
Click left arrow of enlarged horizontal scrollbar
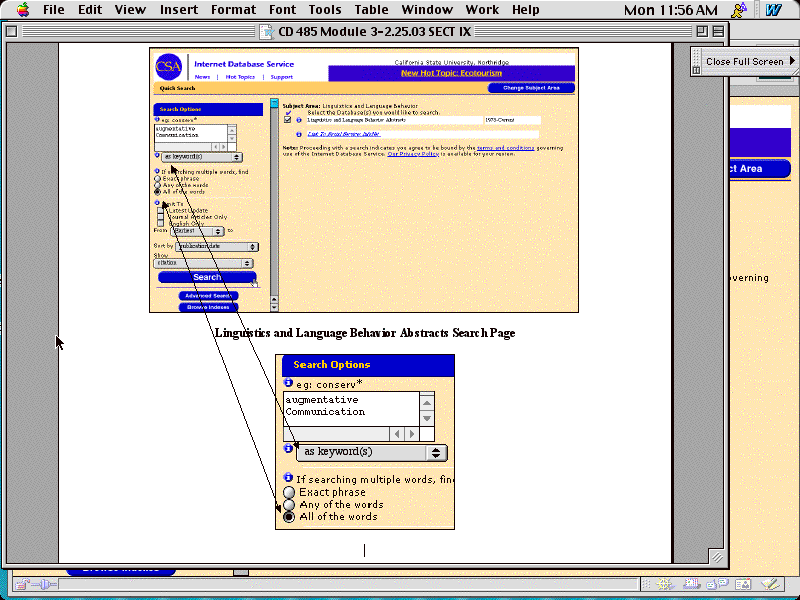(x=397, y=434)
